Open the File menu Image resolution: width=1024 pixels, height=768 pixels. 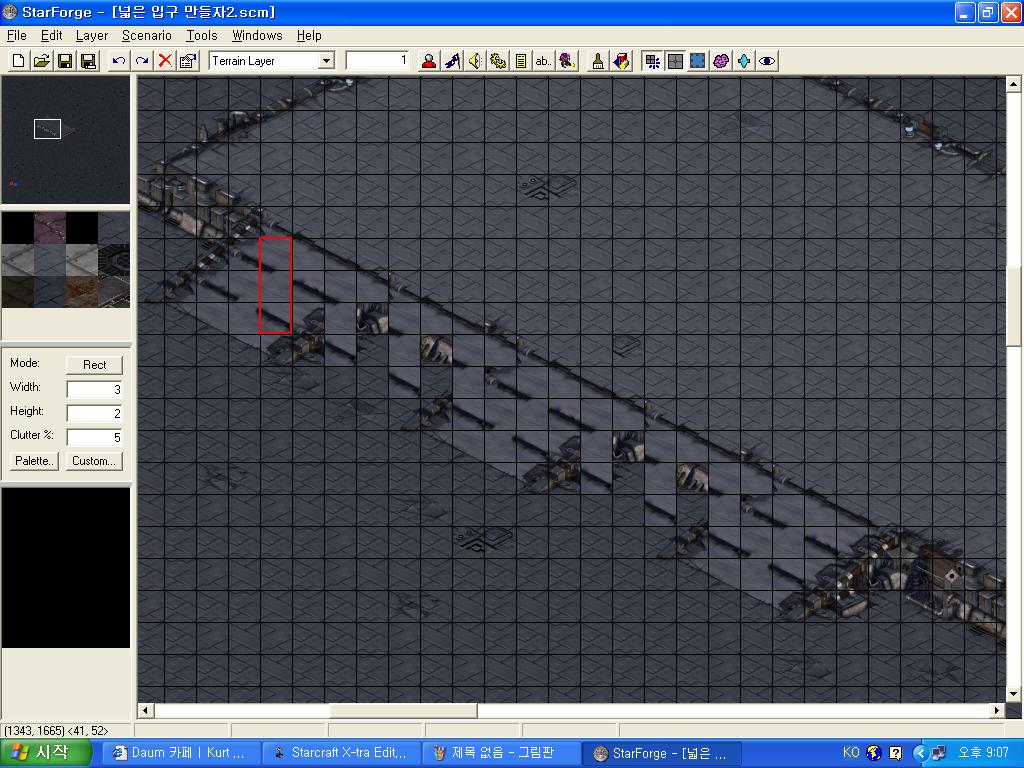16,35
